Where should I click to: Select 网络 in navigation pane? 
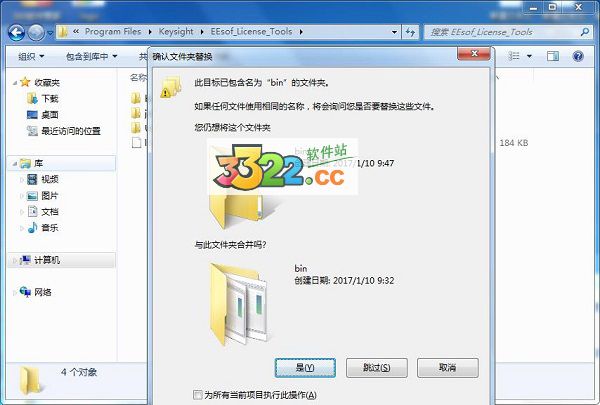[43, 292]
